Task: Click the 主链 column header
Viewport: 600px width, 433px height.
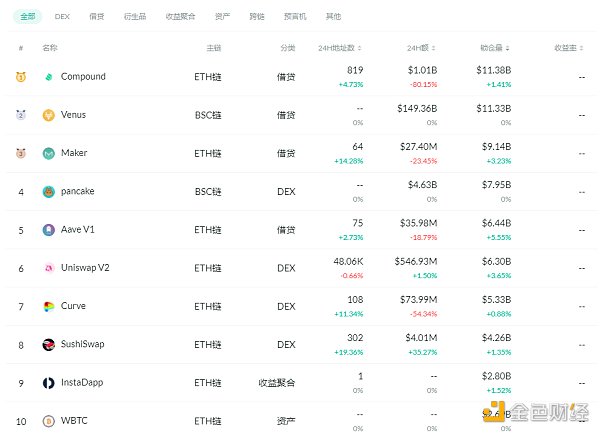Action: 214,48
